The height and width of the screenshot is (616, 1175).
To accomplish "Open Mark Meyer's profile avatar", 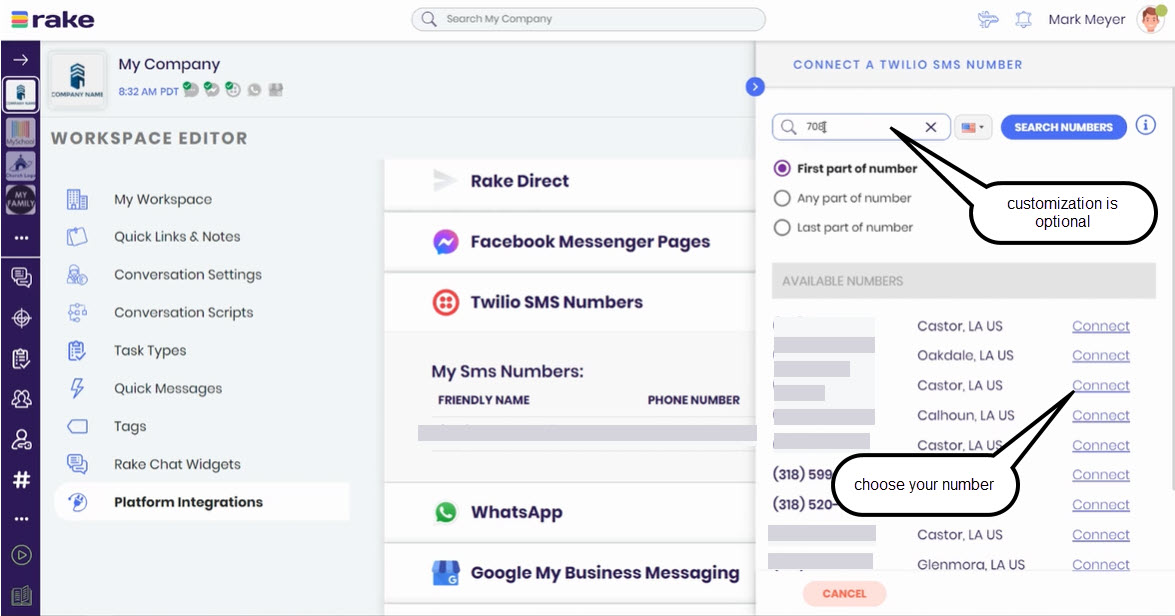I will [1150, 19].
